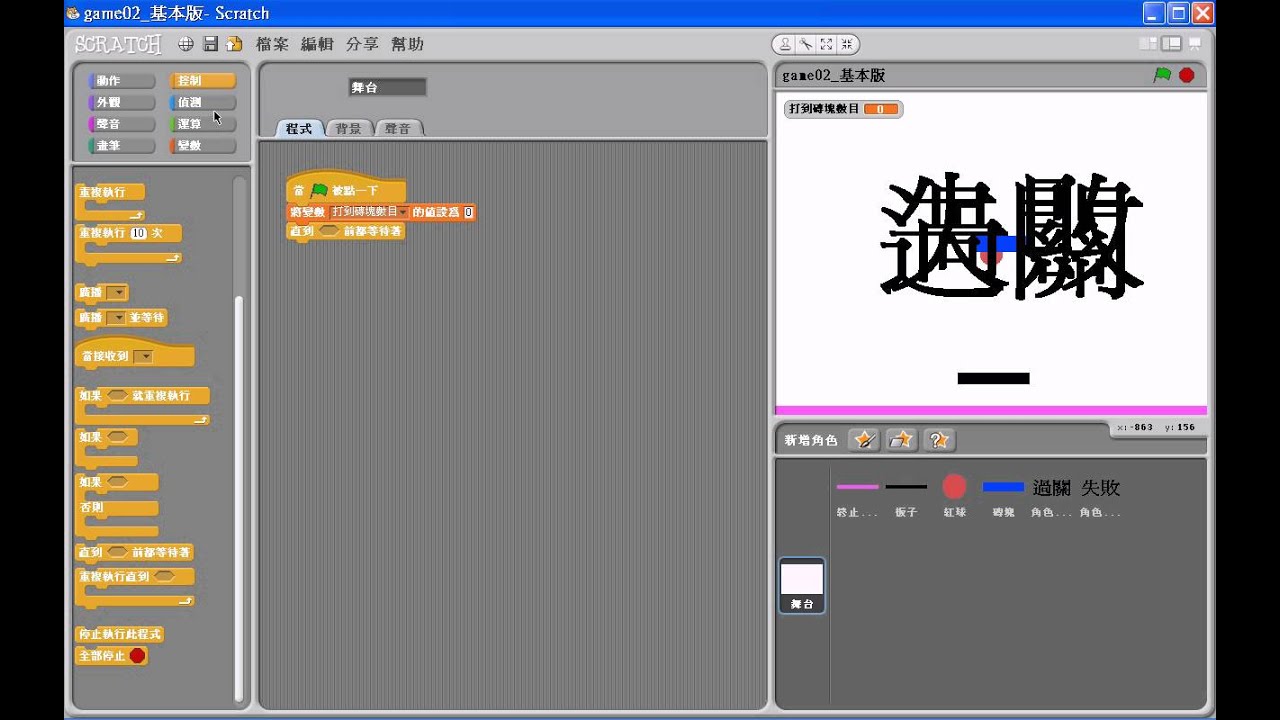Choose new sprite from file folder star button
Screen dimensions: 1280x720
tap(902, 440)
